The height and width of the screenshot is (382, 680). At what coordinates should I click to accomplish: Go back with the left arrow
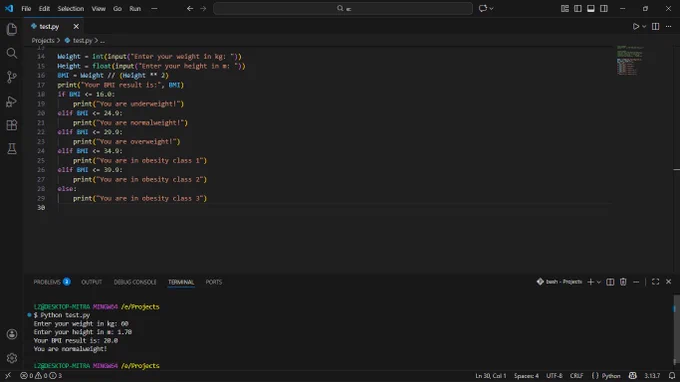tap(190, 8)
